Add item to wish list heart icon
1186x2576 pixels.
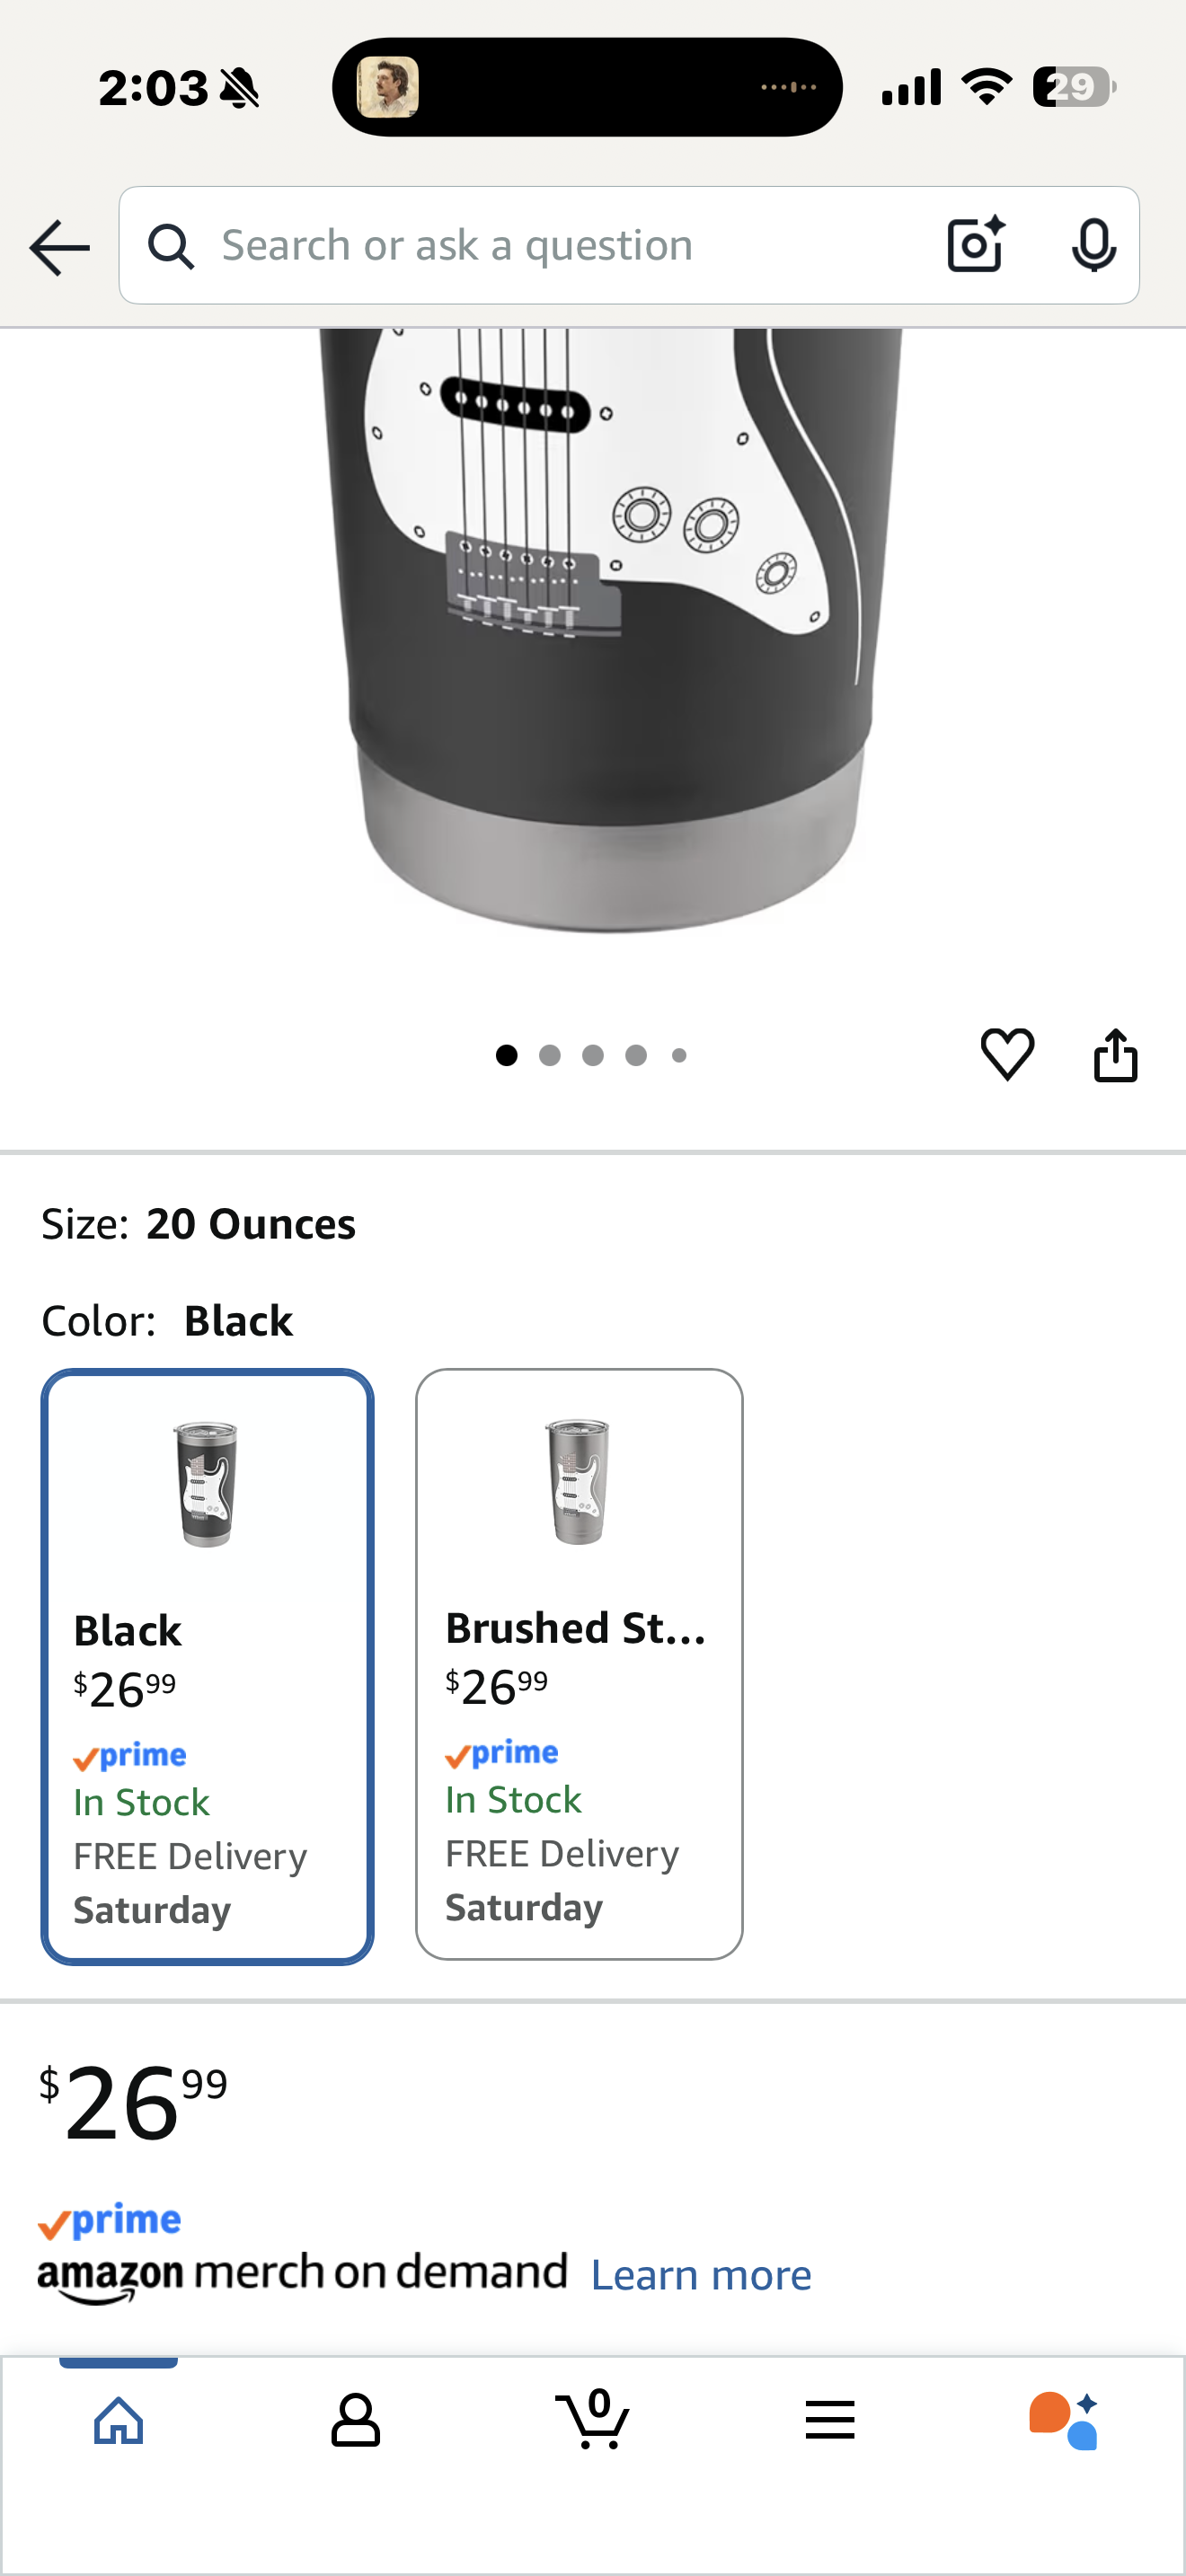(1007, 1054)
